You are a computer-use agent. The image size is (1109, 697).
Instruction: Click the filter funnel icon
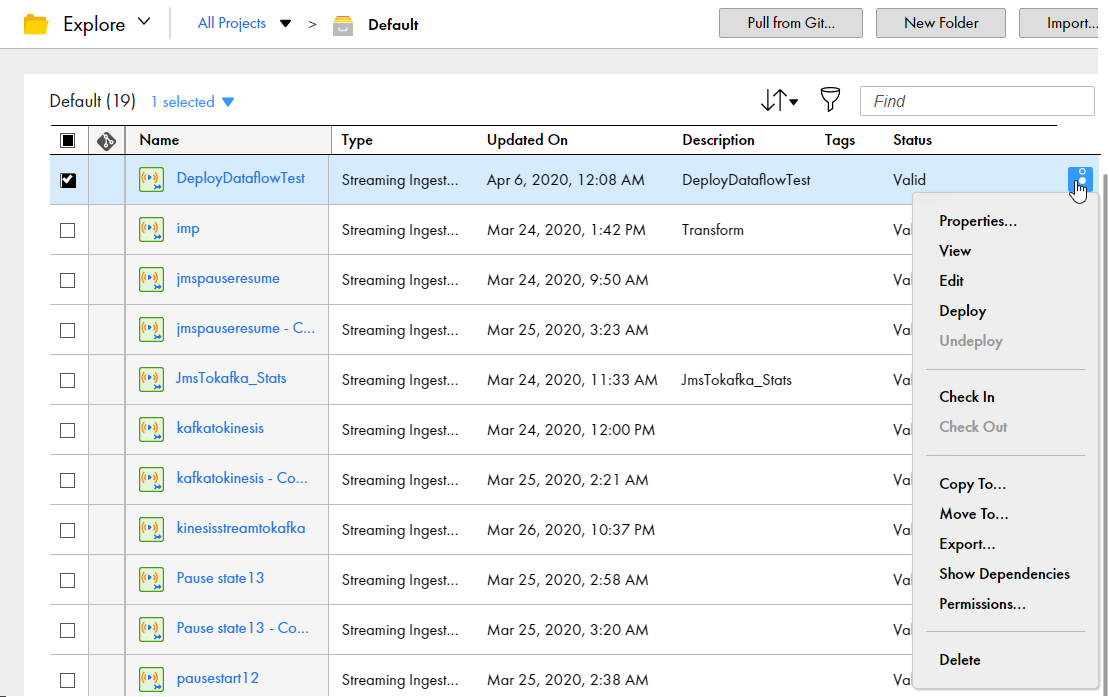click(830, 100)
